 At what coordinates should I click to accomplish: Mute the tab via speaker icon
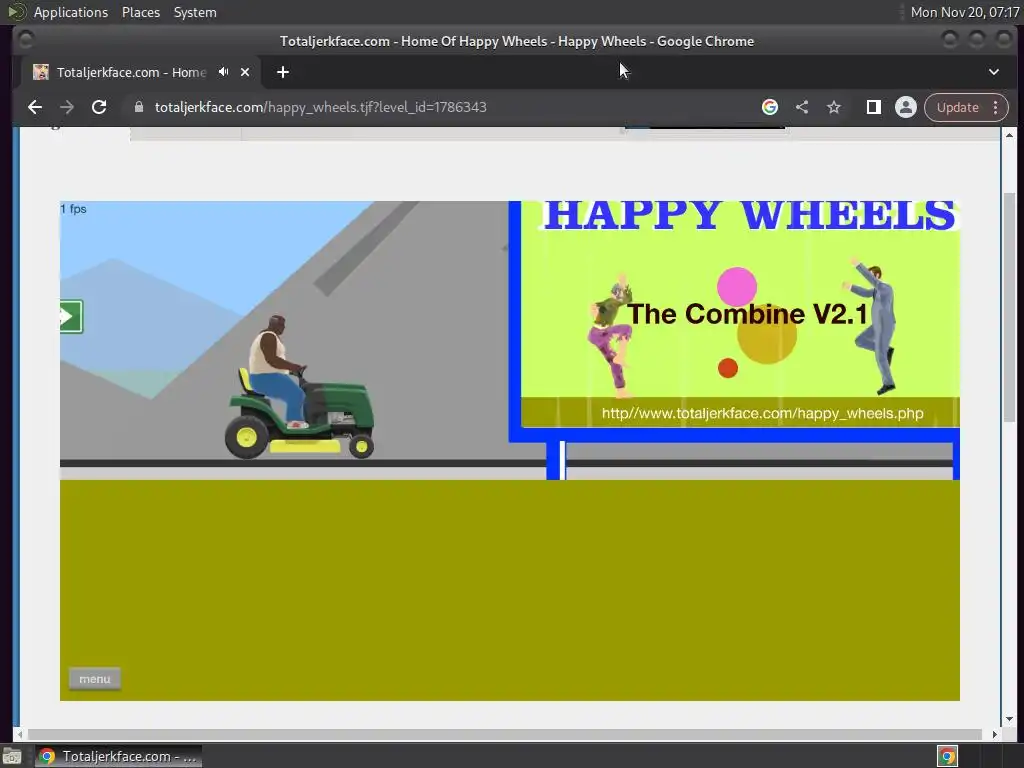pos(223,72)
